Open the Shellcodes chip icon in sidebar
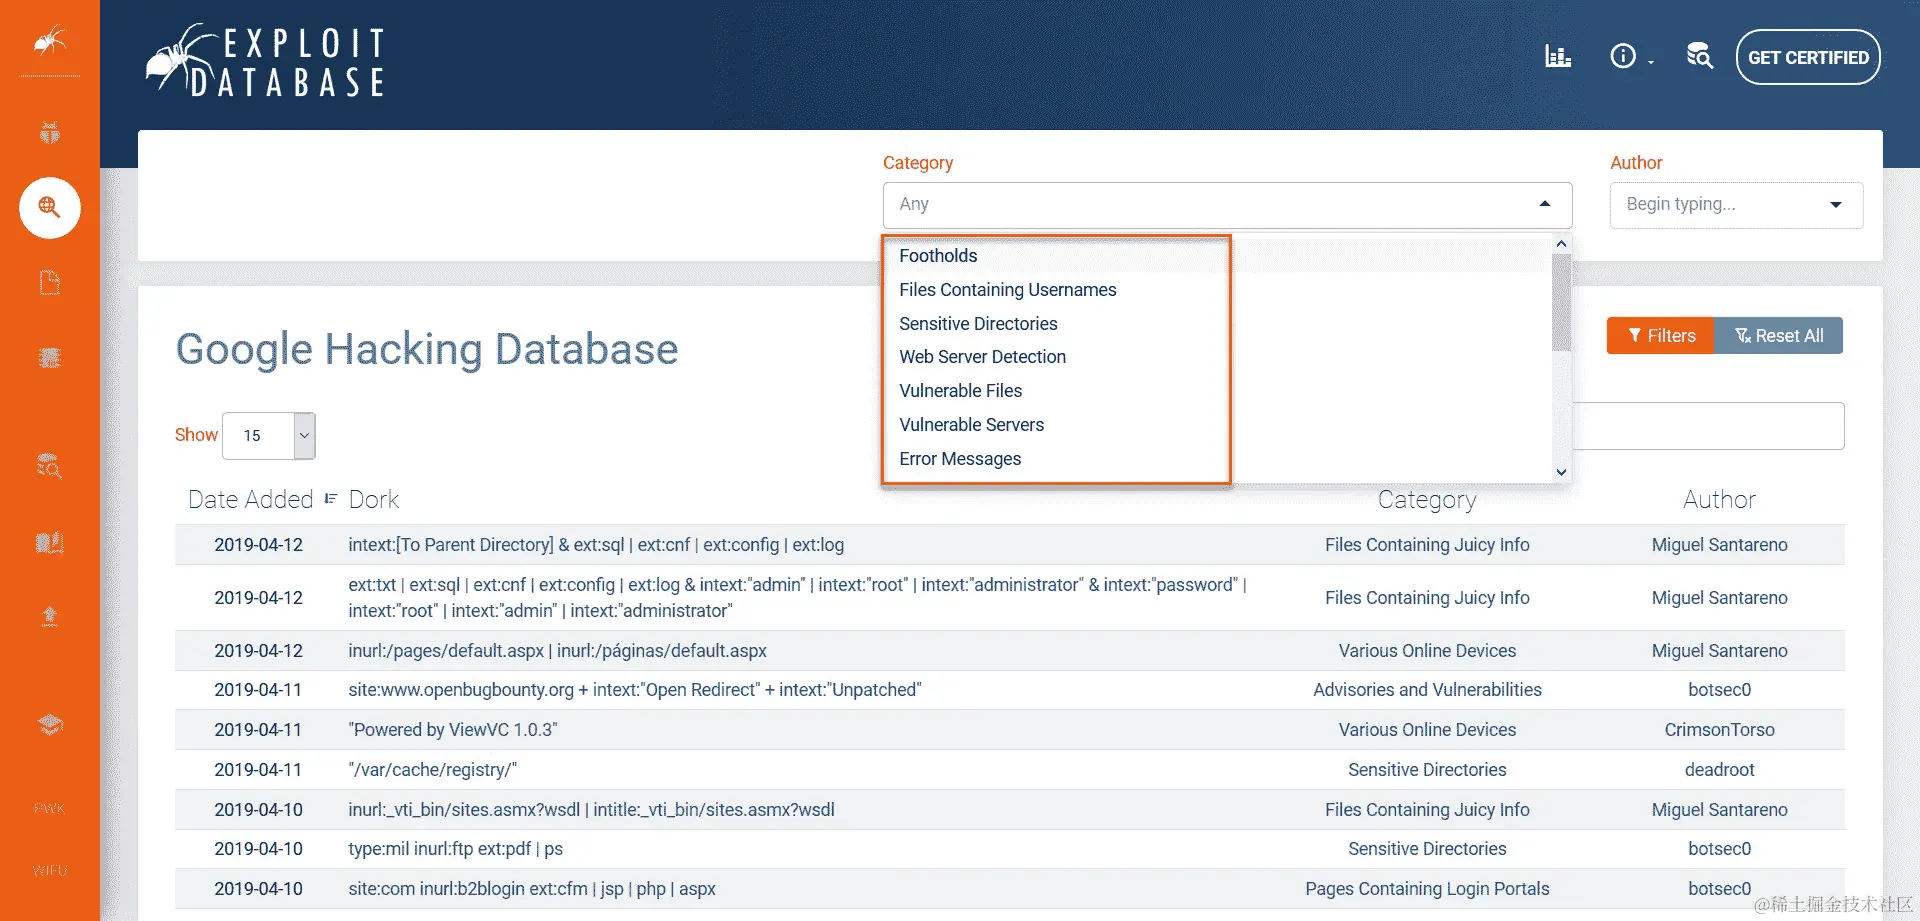 [x=49, y=357]
